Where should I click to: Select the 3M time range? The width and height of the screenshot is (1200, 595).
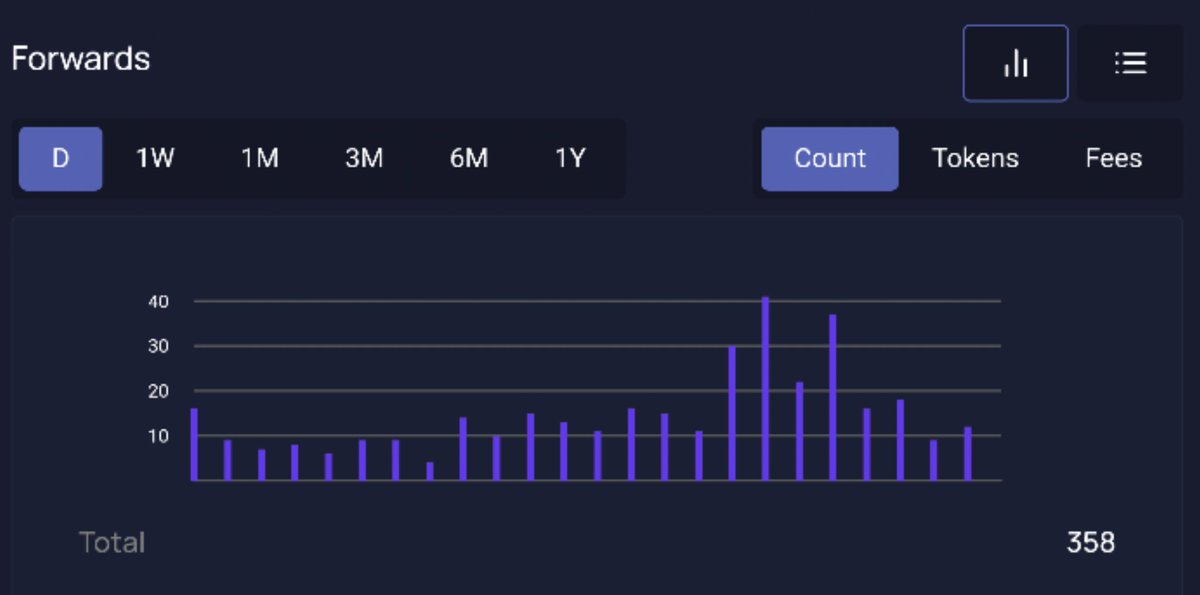[x=364, y=158]
